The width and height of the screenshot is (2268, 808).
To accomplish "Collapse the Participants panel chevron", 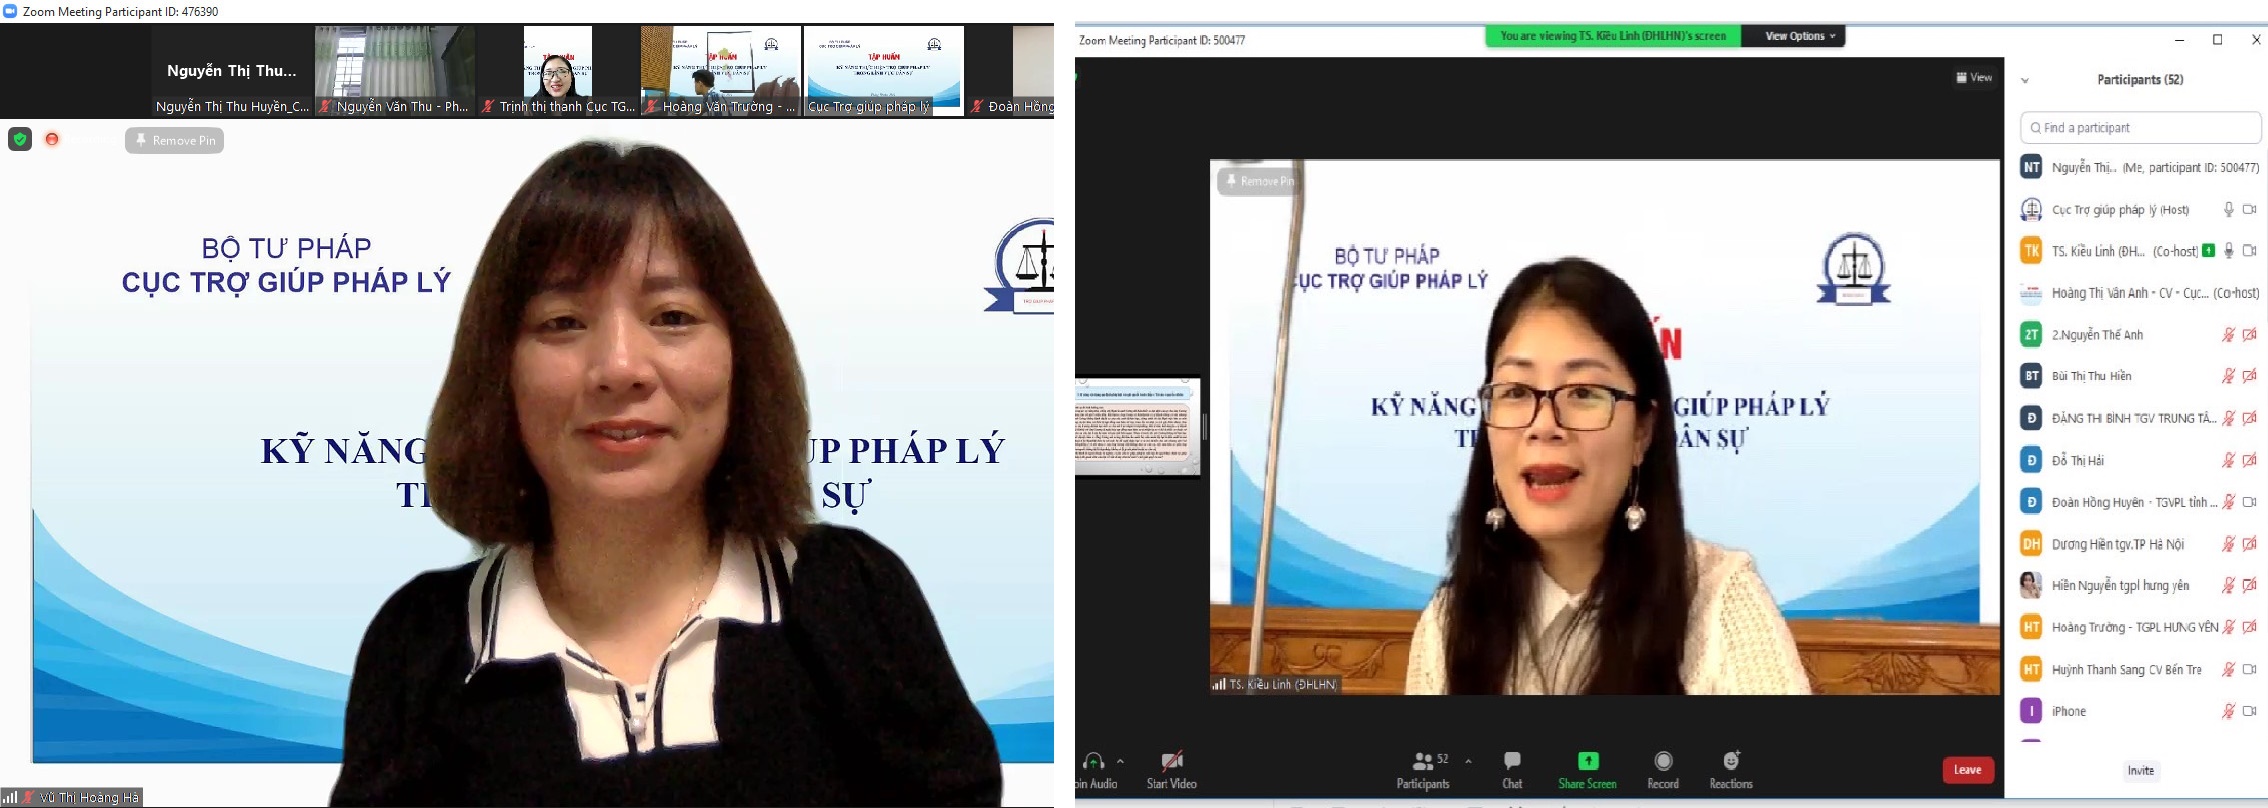I will point(2025,80).
